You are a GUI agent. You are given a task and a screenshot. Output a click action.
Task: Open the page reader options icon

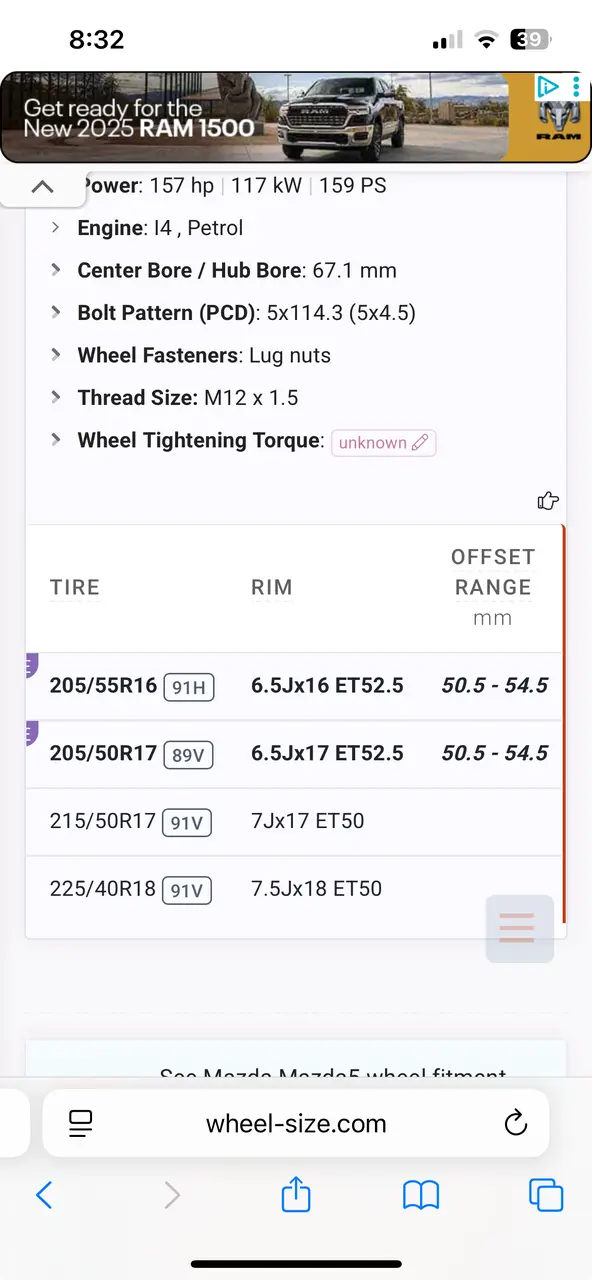(81, 1123)
